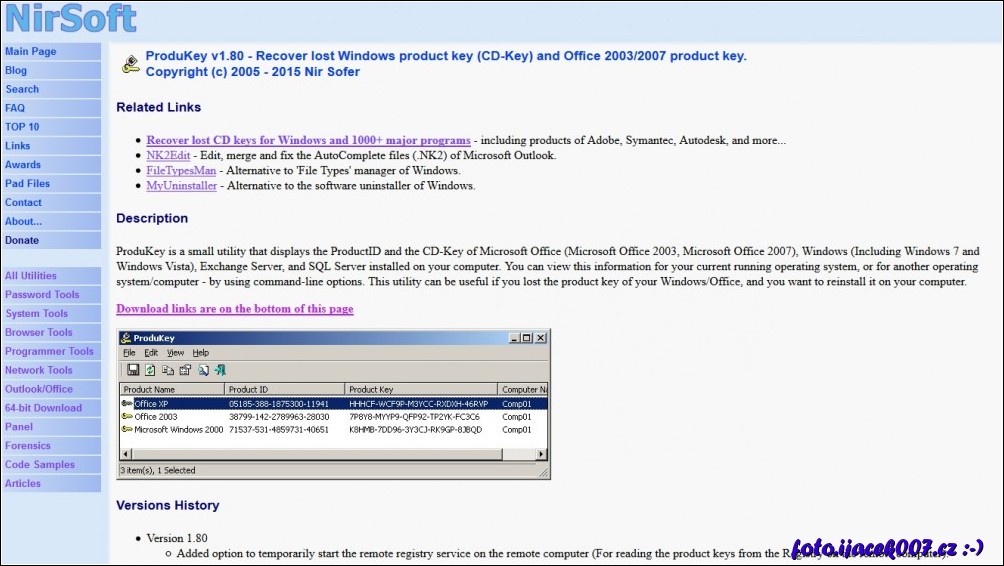The width and height of the screenshot is (1004, 566).
Task: Open the Help menu in ProduKey window
Action: pos(201,353)
